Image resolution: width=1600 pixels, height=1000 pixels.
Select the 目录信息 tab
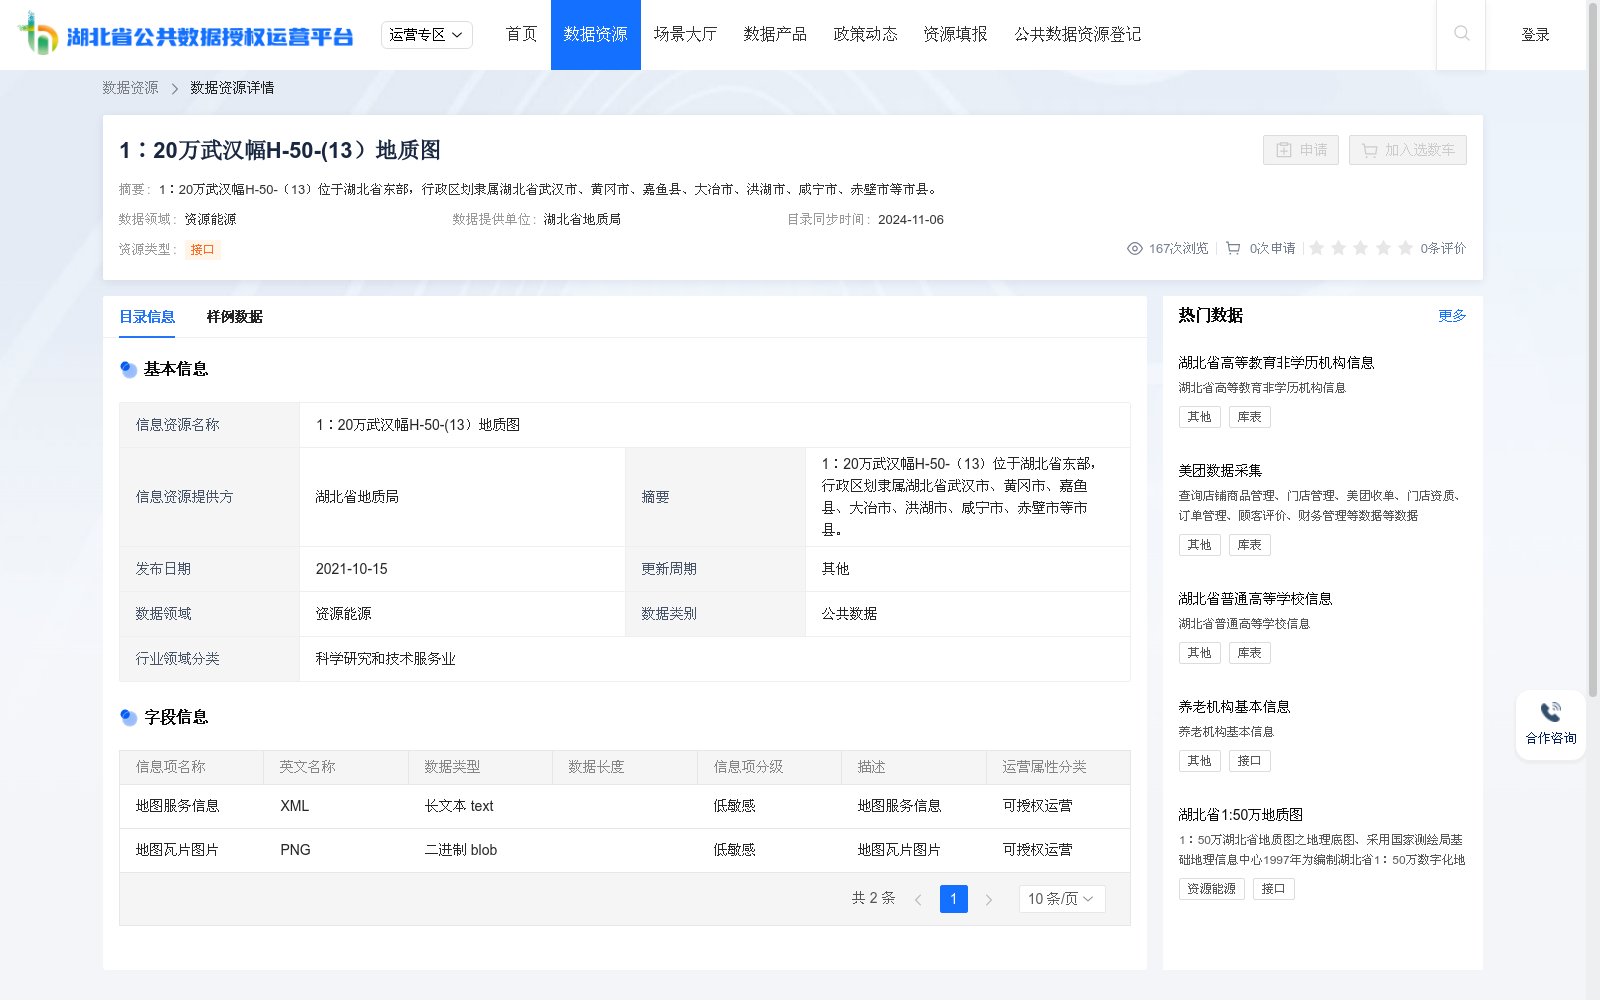pyautogui.click(x=146, y=317)
